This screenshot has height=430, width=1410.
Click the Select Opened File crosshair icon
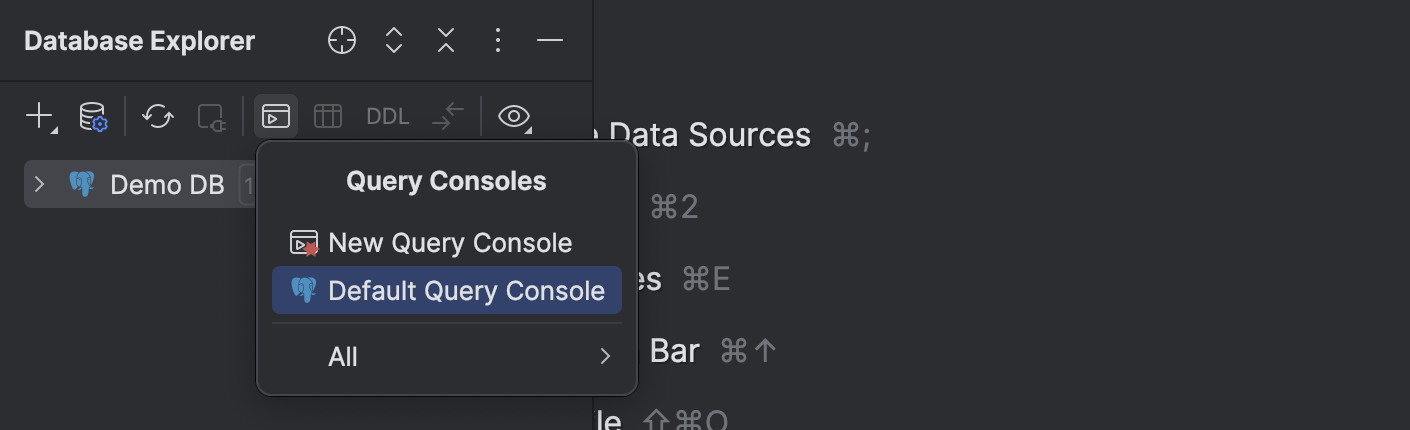342,40
